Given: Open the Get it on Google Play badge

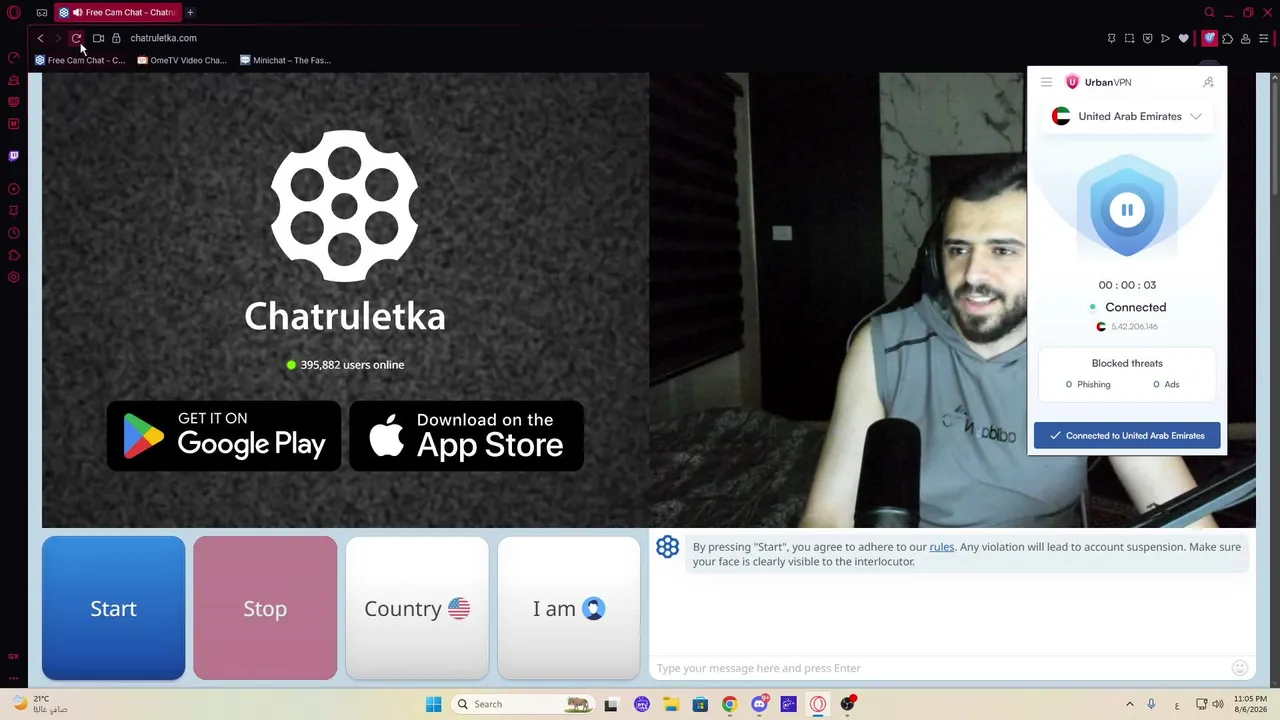Looking at the screenshot, I should click(224, 436).
